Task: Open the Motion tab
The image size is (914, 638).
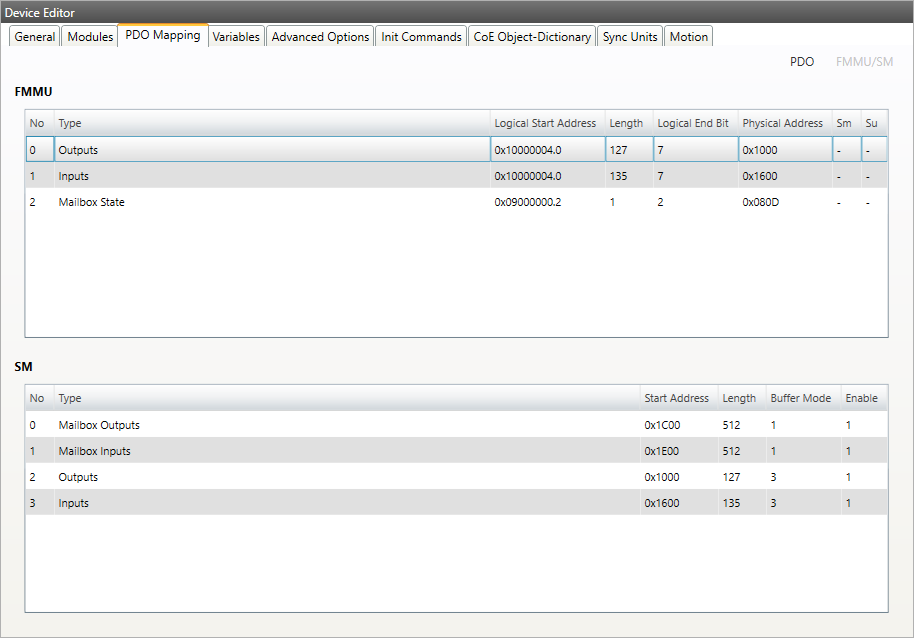Action: tap(688, 37)
